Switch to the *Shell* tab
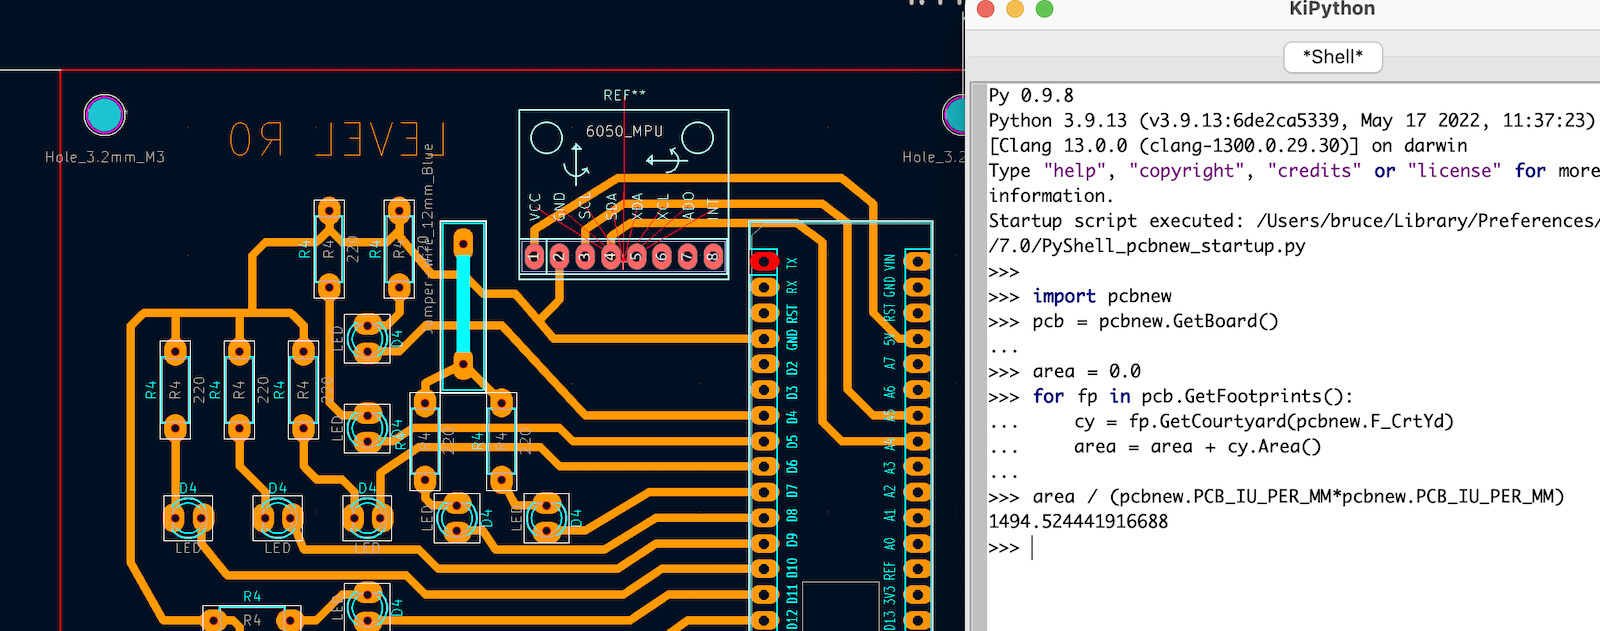The height and width of the screenshot is (631, 1600). pos(1332,57)
